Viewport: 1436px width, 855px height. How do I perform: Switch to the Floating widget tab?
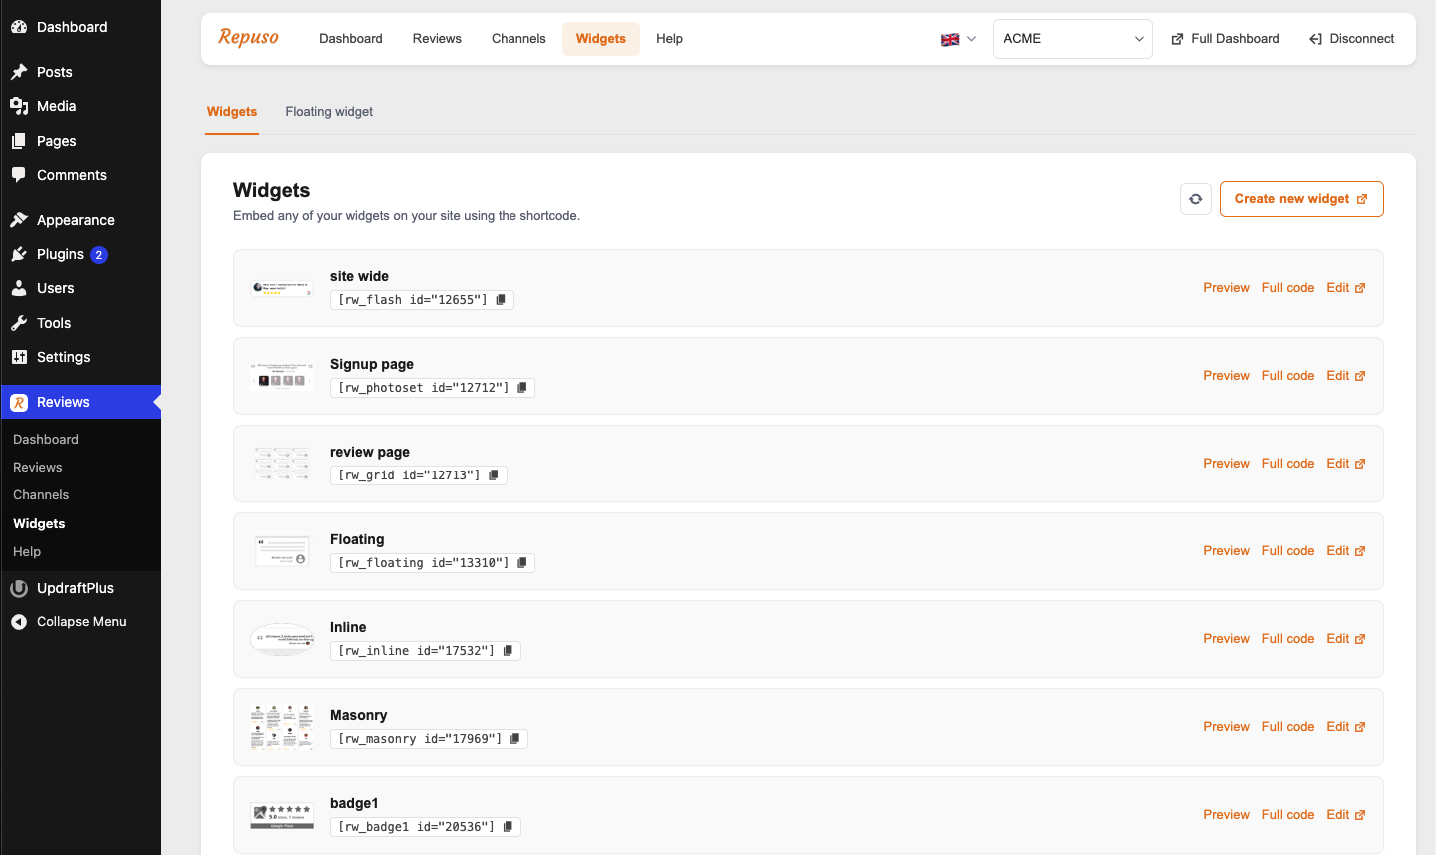[x=329, y=112]
